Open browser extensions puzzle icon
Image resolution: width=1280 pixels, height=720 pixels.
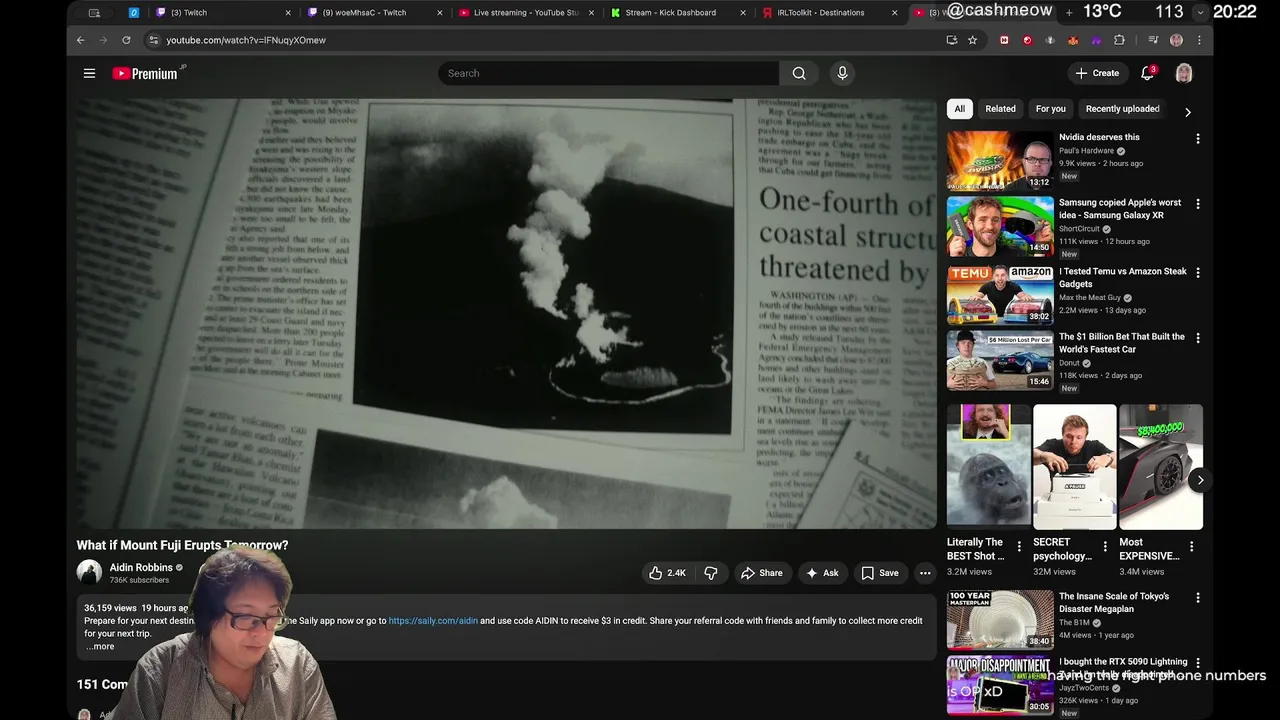point(1119,40)
